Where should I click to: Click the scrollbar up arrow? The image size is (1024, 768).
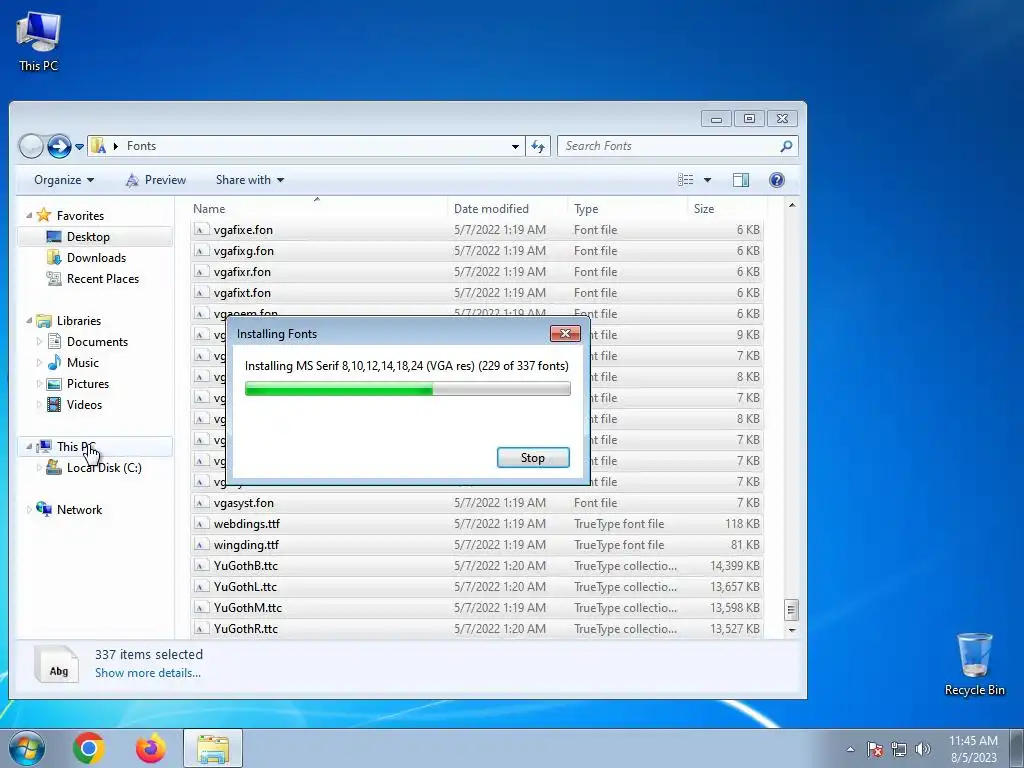(x=792, y=205)
